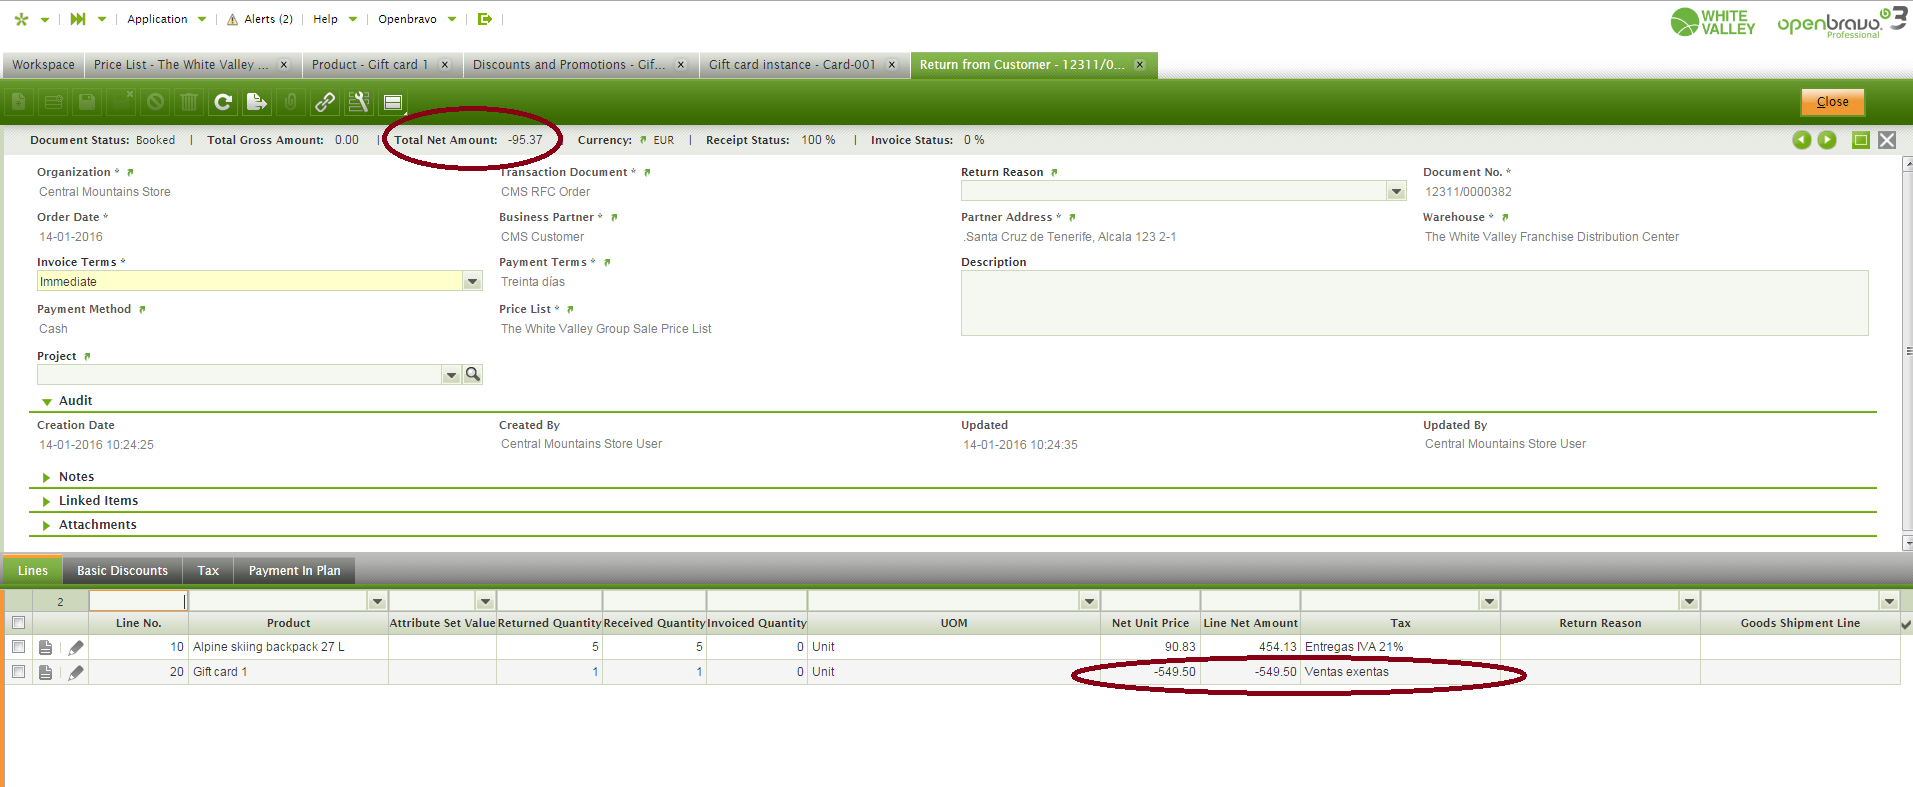Click the trash delete record icon
The height and width of the screenshot is (787, 1913).
point(189,102)
